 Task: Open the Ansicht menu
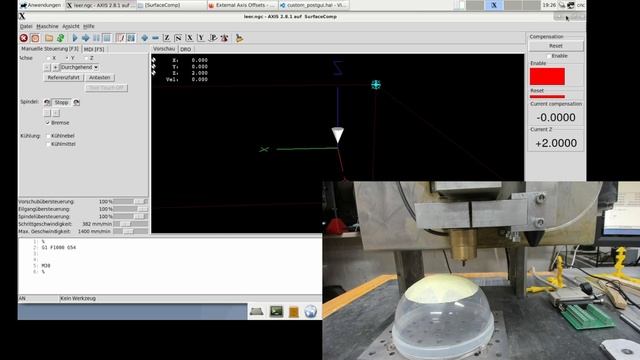coord(71,26)
